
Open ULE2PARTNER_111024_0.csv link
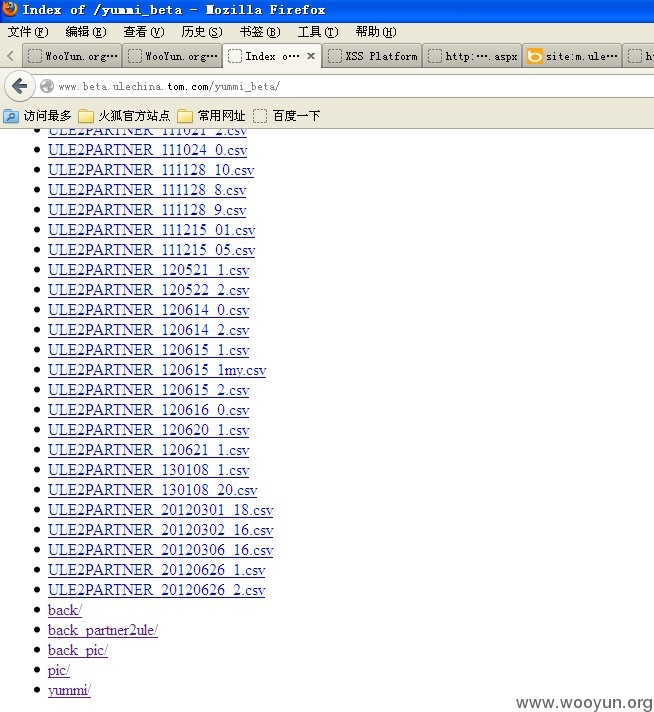pos(148,150)
